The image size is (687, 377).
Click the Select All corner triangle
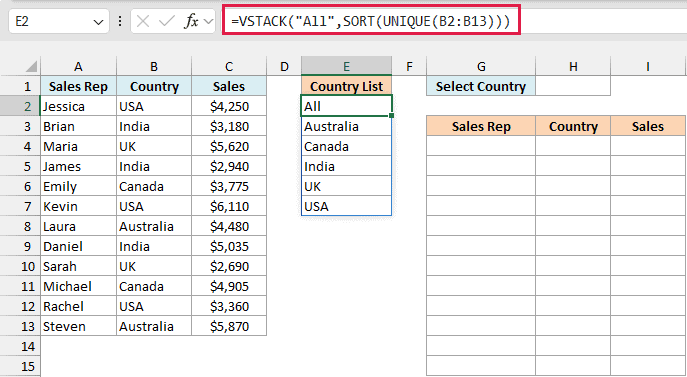(x=31, y=67)
